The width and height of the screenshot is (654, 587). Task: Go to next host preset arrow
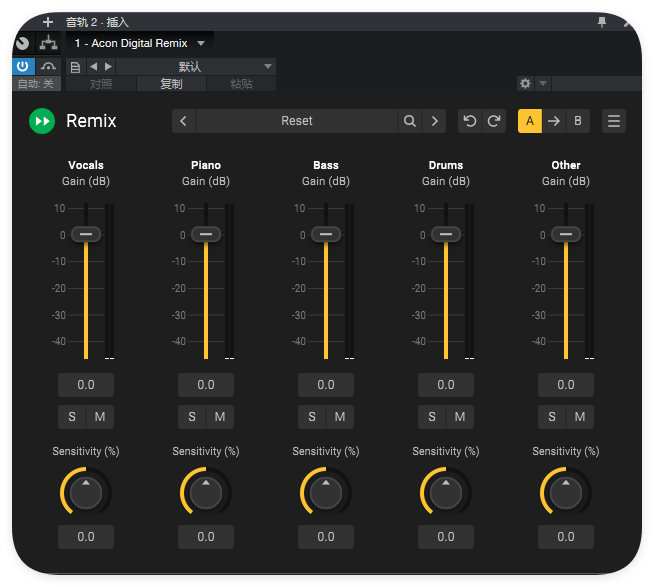tap(108, 66)
